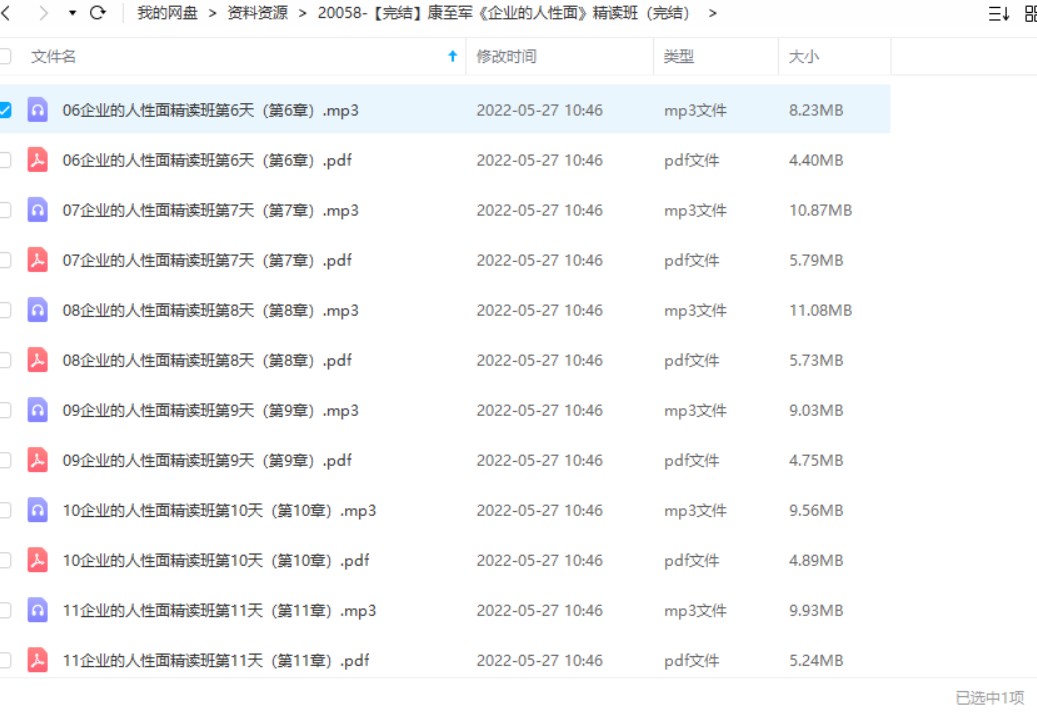Expand the chevron after the last breadcrumb
Screen dimensions: 1037x712
pos(712,13)
